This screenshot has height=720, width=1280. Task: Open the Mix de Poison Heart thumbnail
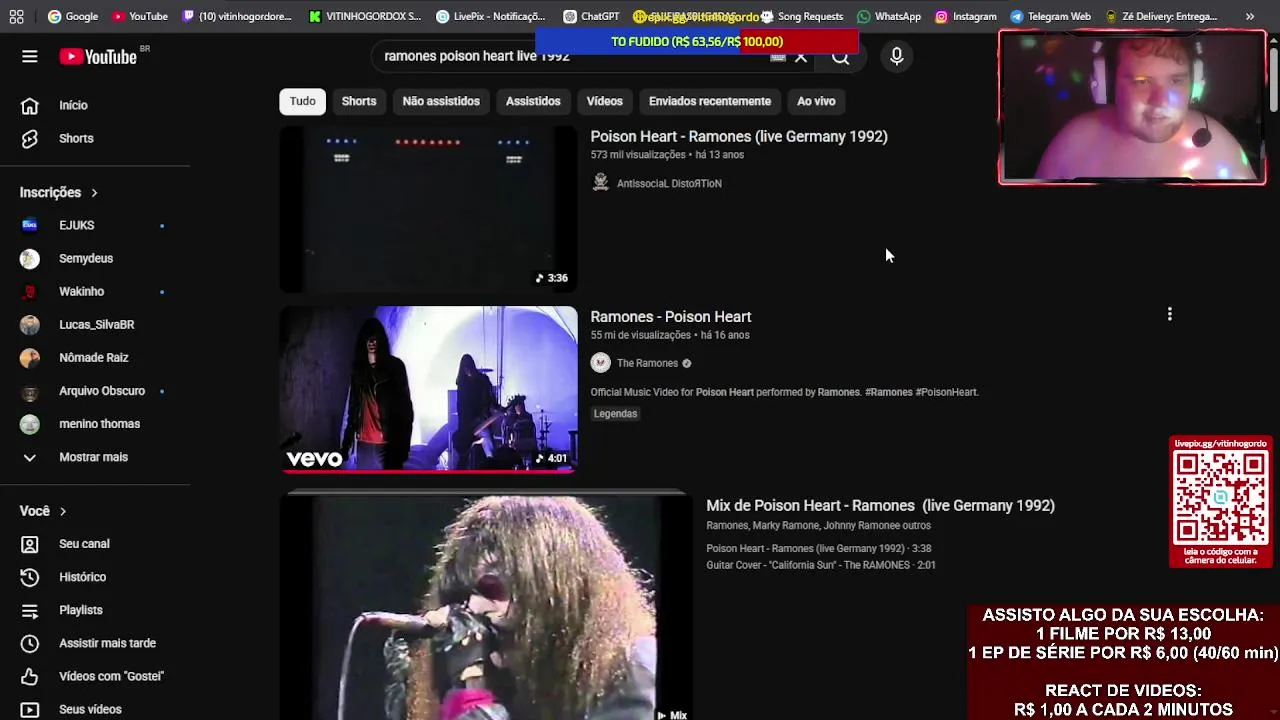485,608
